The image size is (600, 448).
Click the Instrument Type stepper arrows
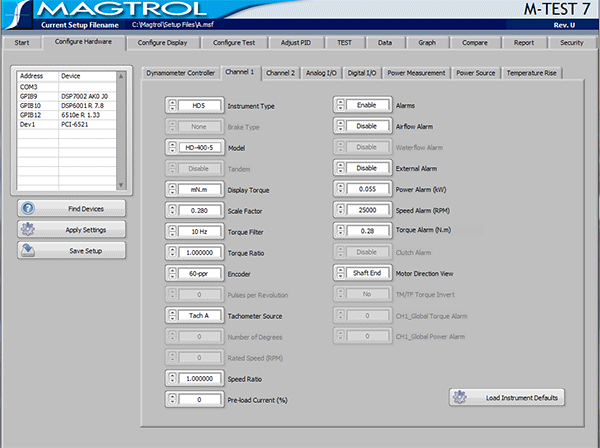point(173,106)
